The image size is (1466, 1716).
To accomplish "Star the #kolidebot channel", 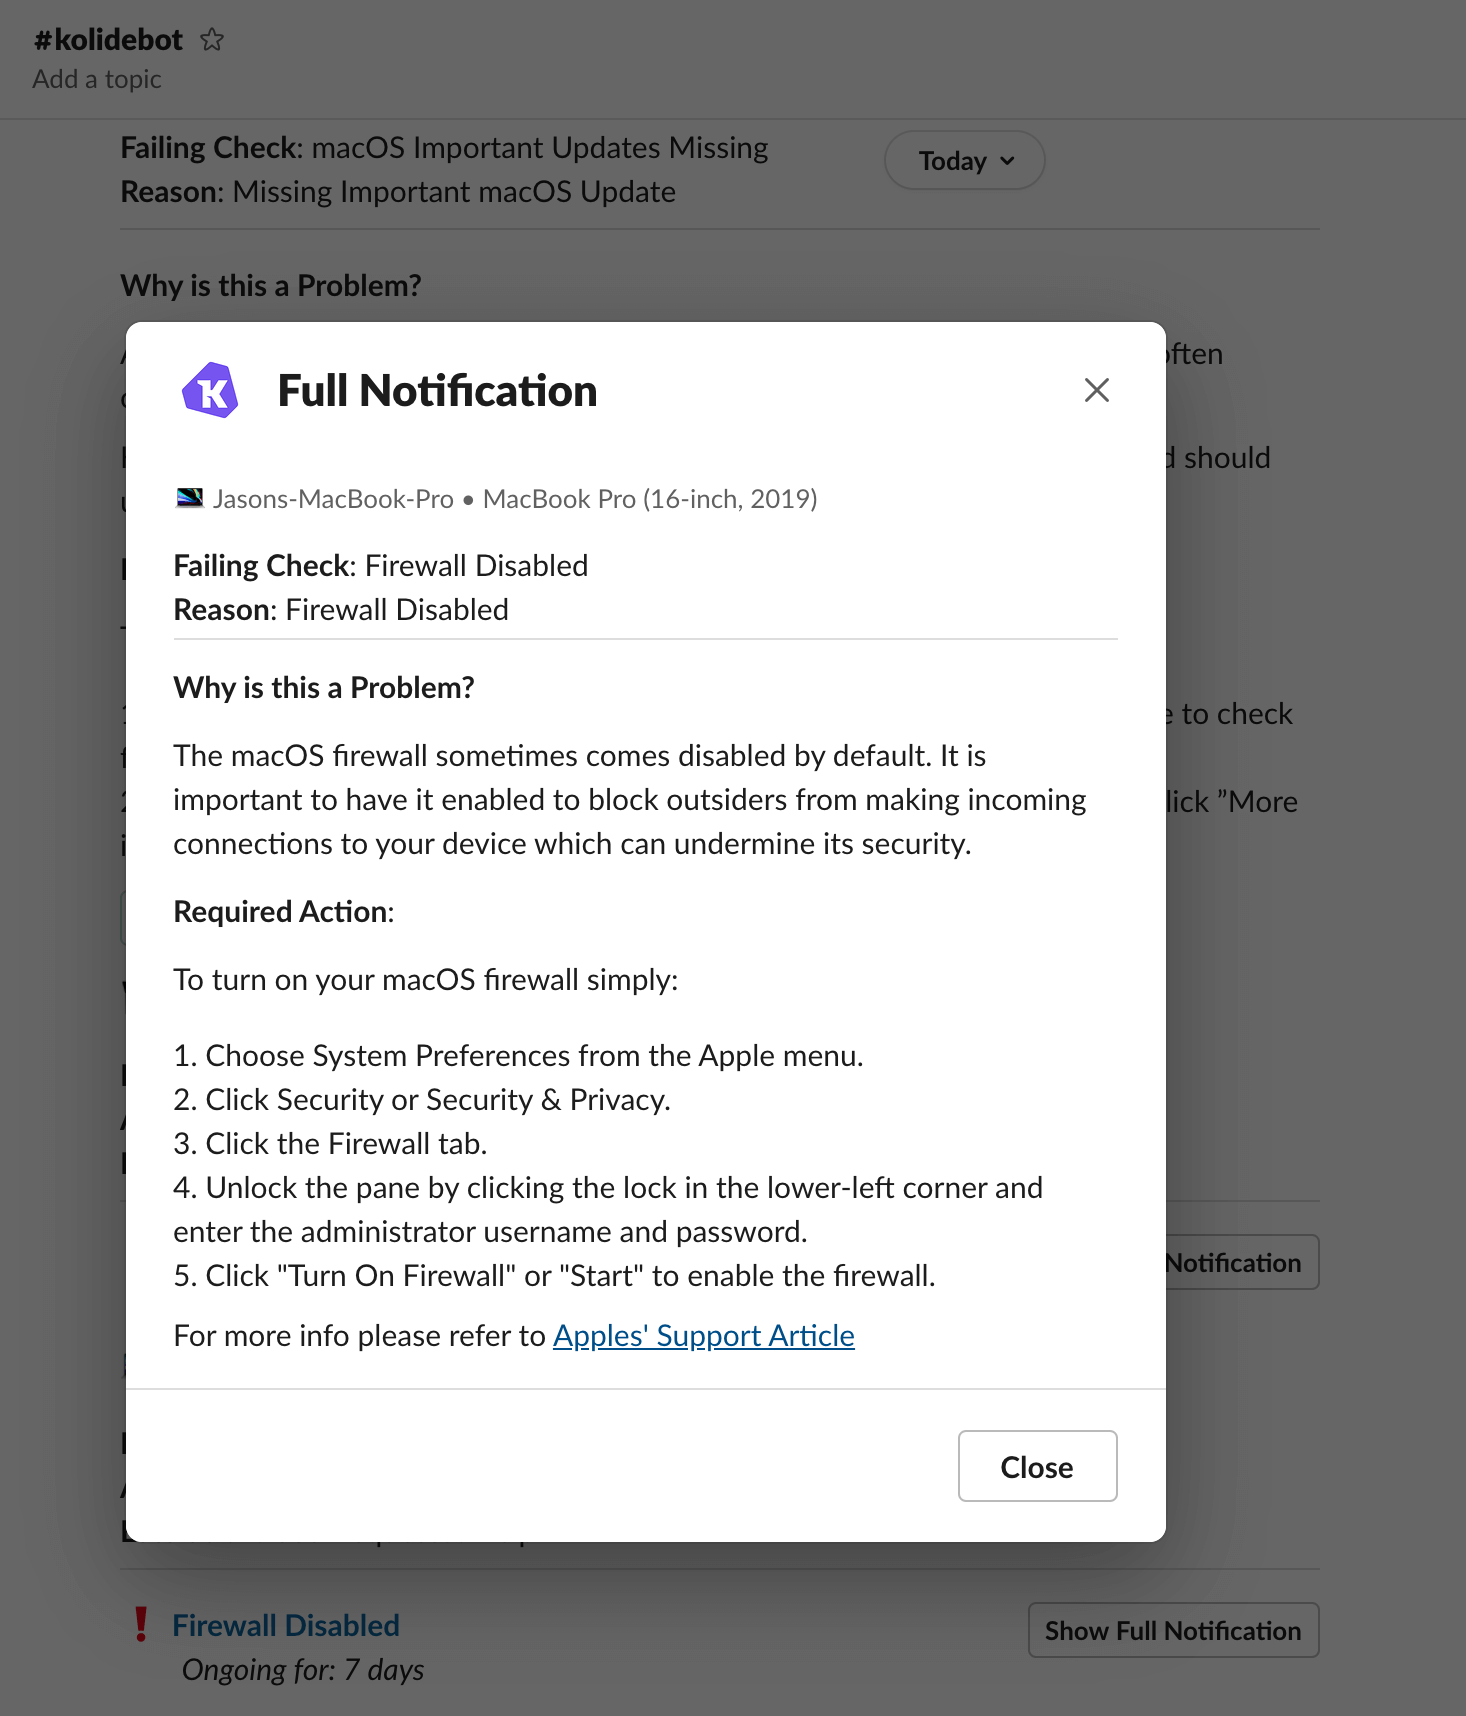I will pos(212,40).
